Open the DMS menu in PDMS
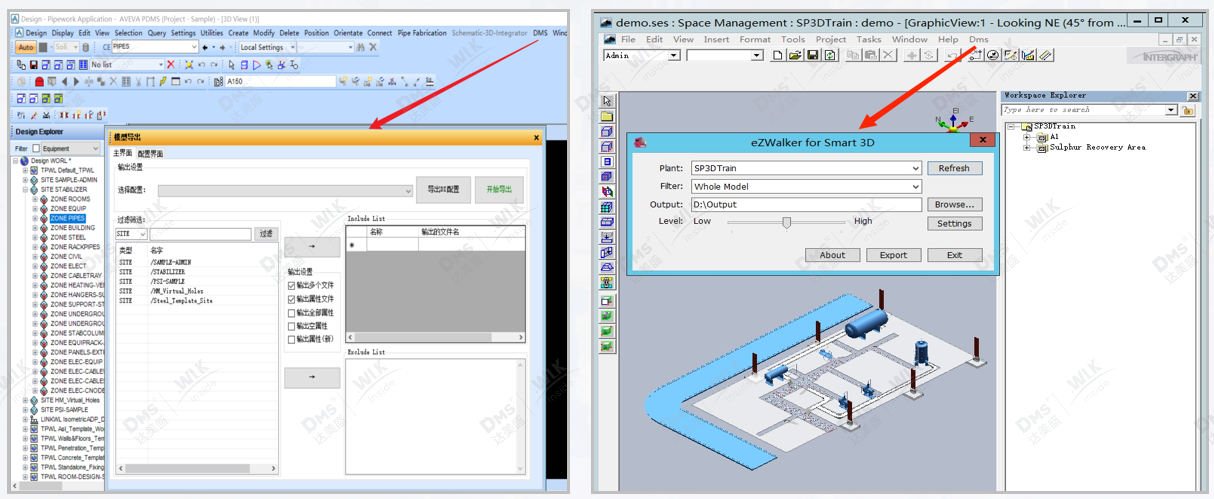The image size is (1214, 499). pyautogui.click(x=540, y=33)
